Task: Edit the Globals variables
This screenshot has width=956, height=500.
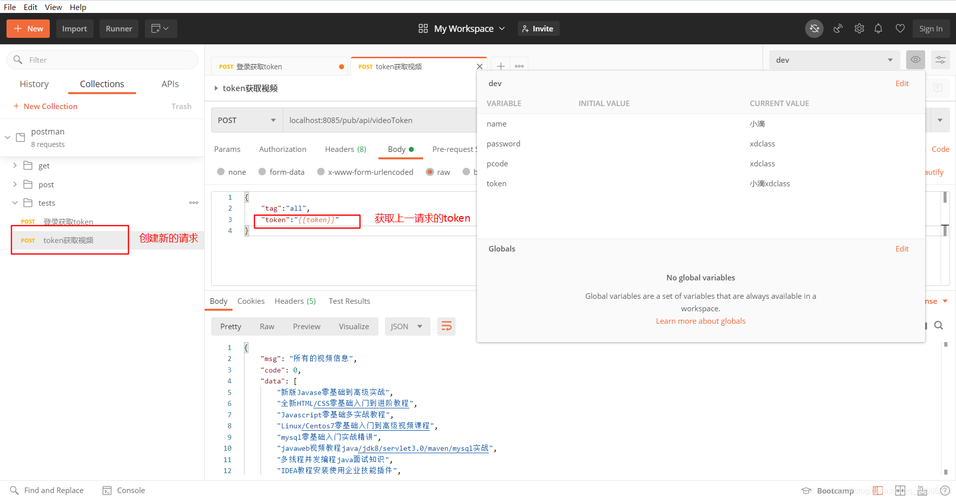Action: tap(902, 249)
